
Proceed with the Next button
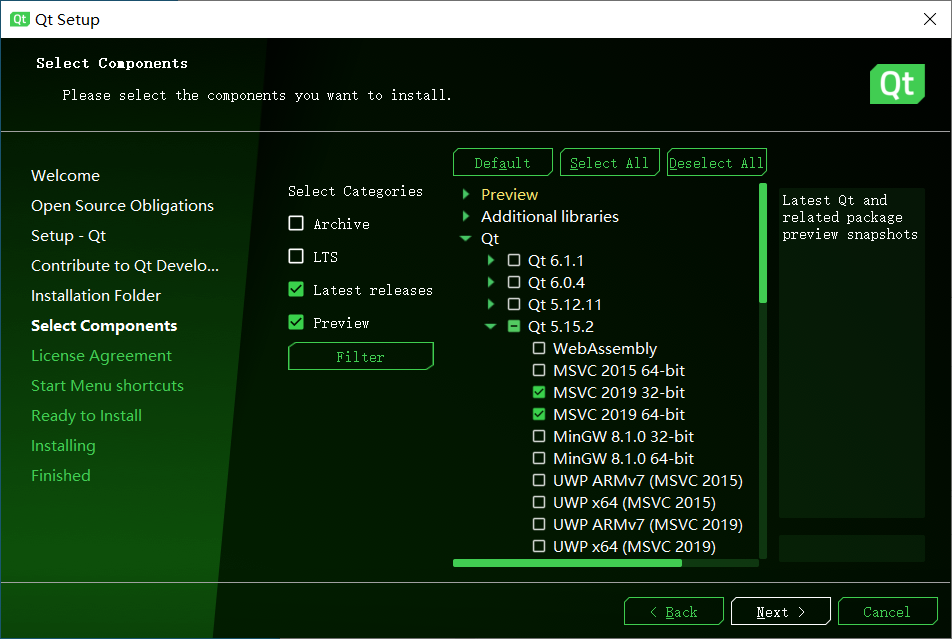(781, 611)
